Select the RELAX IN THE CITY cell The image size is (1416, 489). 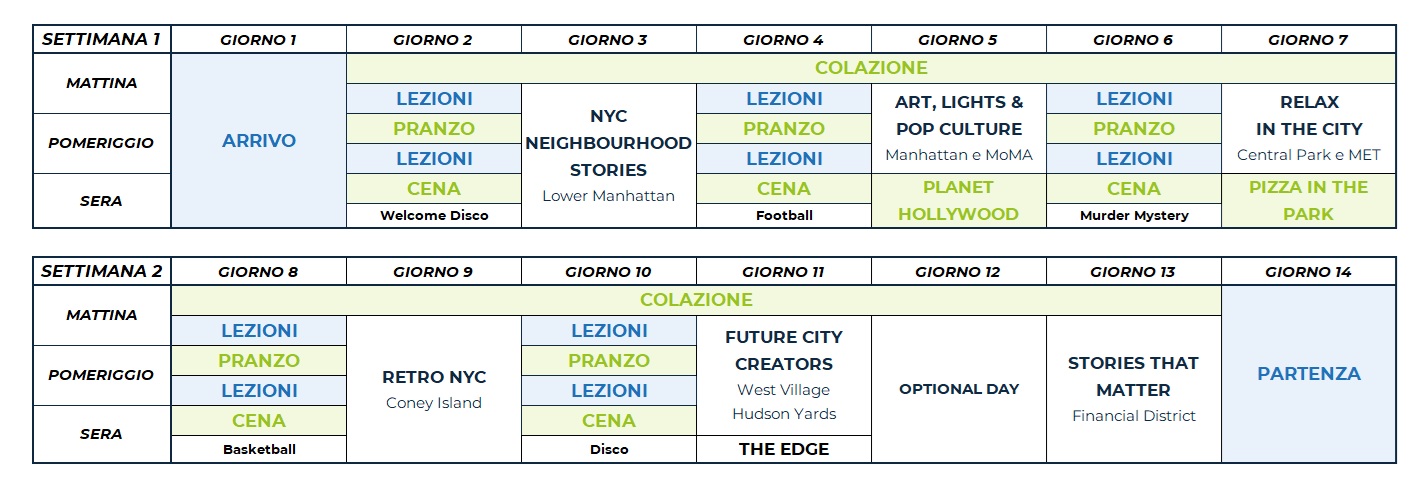[x=1308, y=128]
